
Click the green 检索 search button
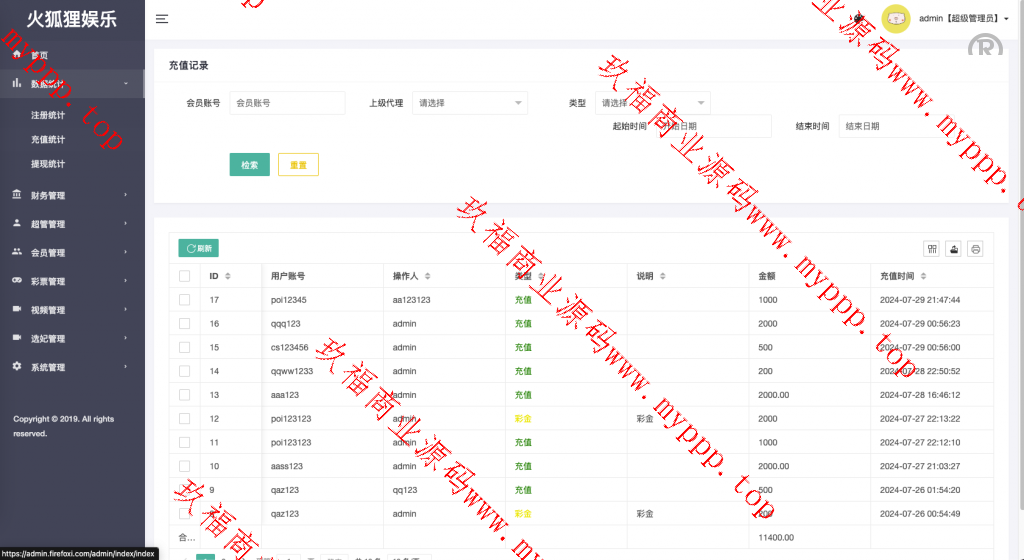pos(249,165)
